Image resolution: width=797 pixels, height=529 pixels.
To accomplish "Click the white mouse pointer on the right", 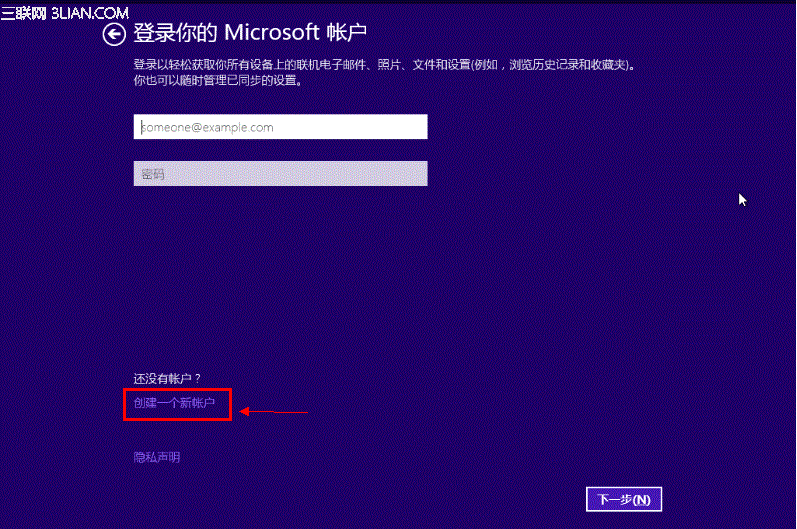I will [x=742, y=200].
